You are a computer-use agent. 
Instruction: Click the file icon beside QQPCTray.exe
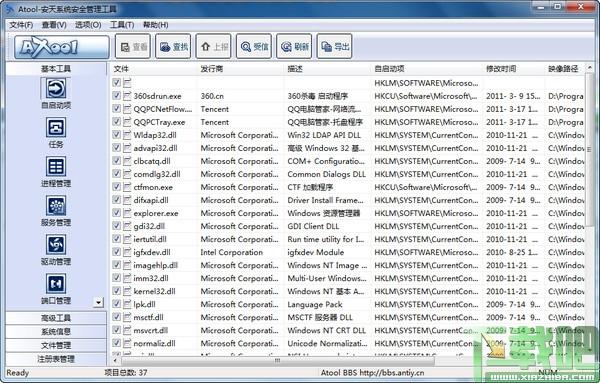[x=127, y=122]
